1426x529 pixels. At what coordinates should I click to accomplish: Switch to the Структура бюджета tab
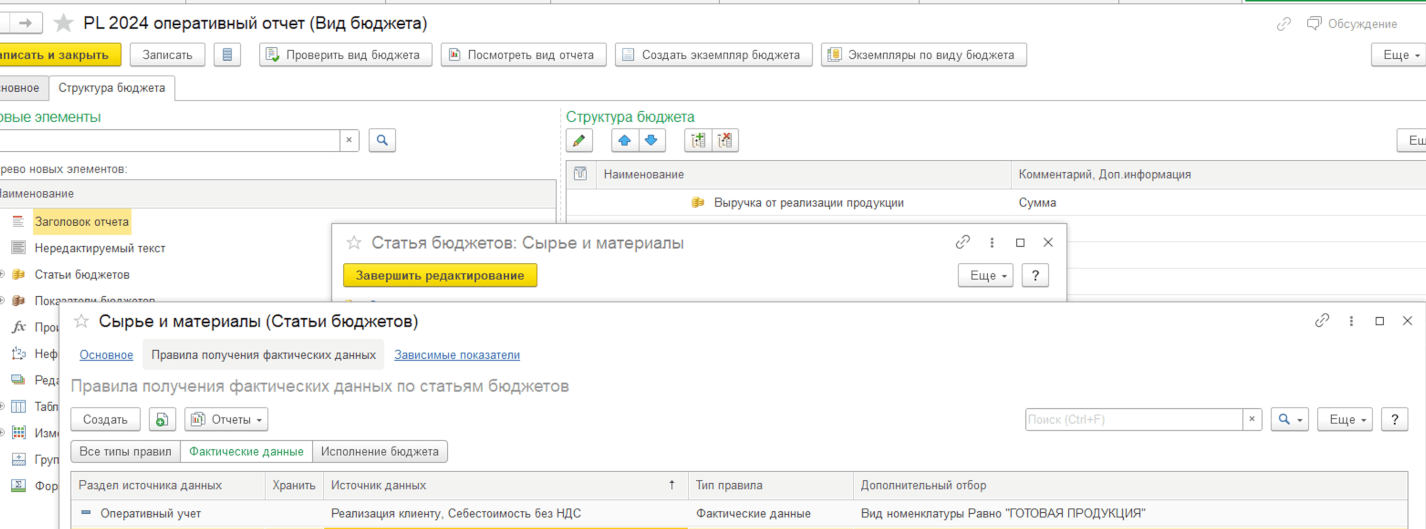(x=112, y=88)
